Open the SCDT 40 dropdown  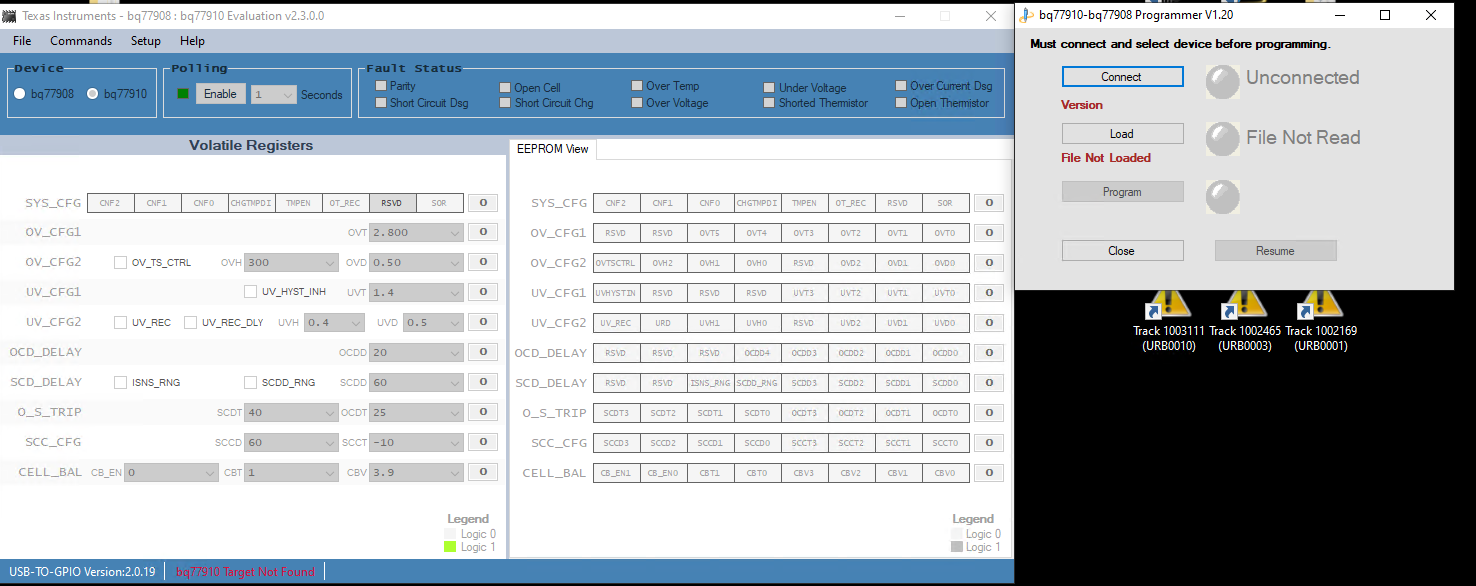tap(292, 413)
